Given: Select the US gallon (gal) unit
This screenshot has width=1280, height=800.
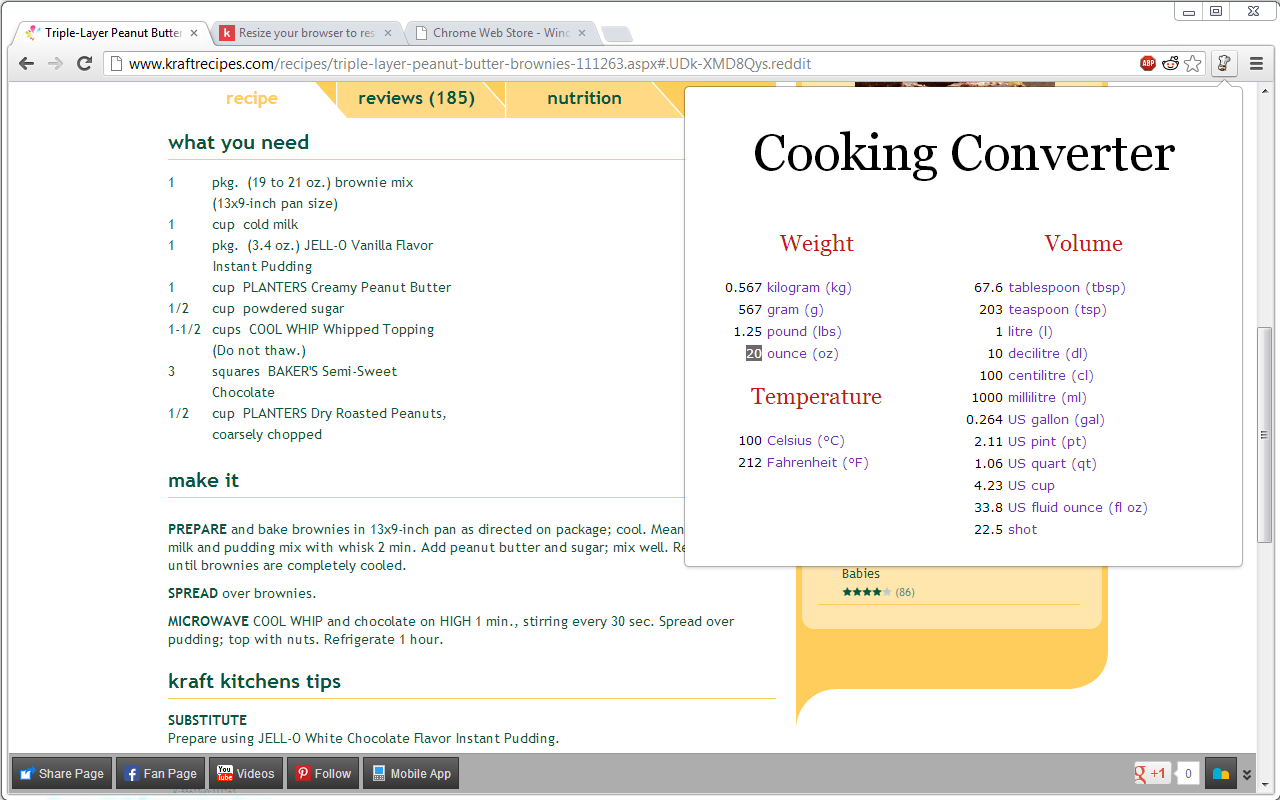Looking at the screenshot, I should click(1056, 419).
